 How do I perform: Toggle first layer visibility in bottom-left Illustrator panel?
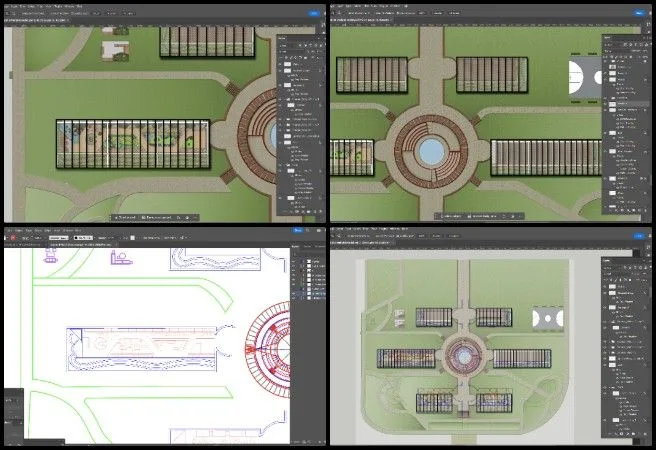pos(295,260)
